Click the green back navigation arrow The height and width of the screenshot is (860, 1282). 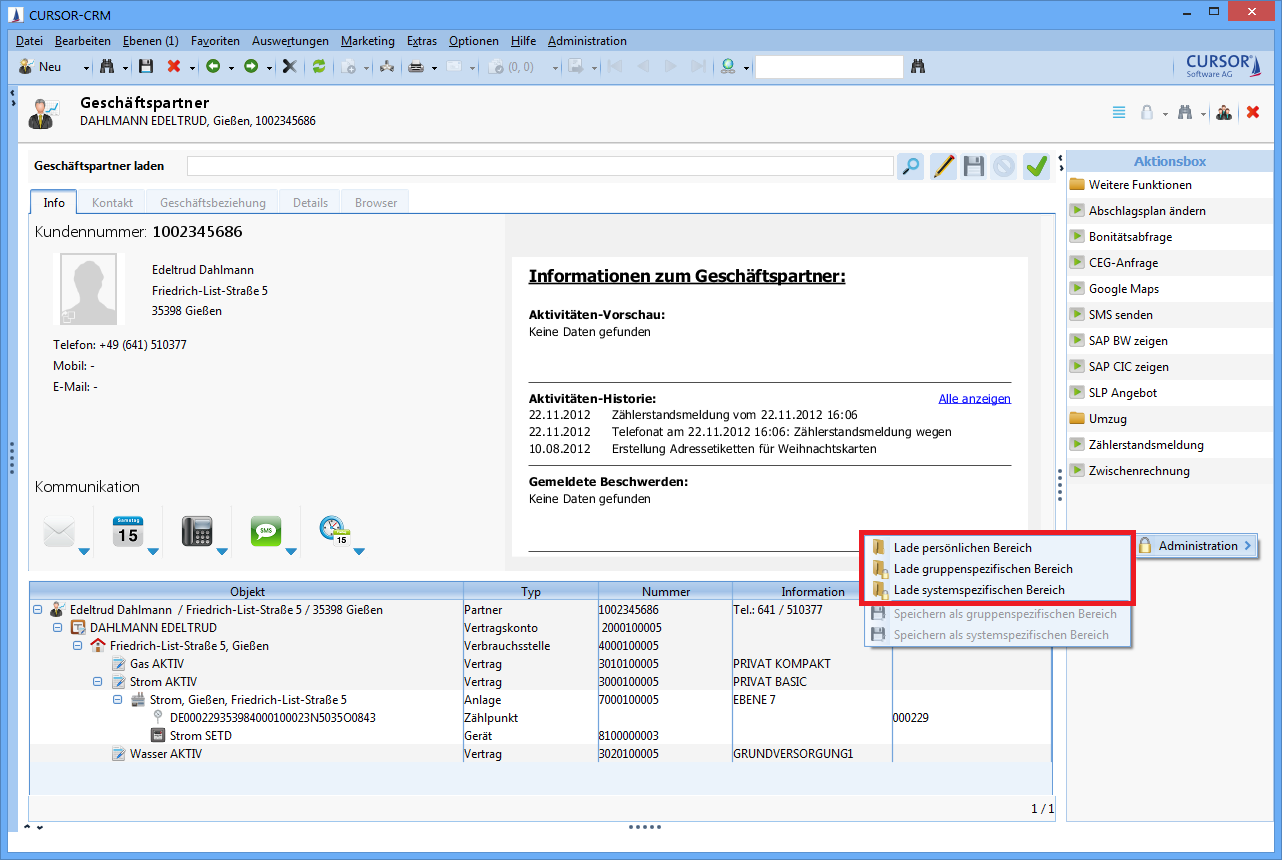(x=213, y=67)
